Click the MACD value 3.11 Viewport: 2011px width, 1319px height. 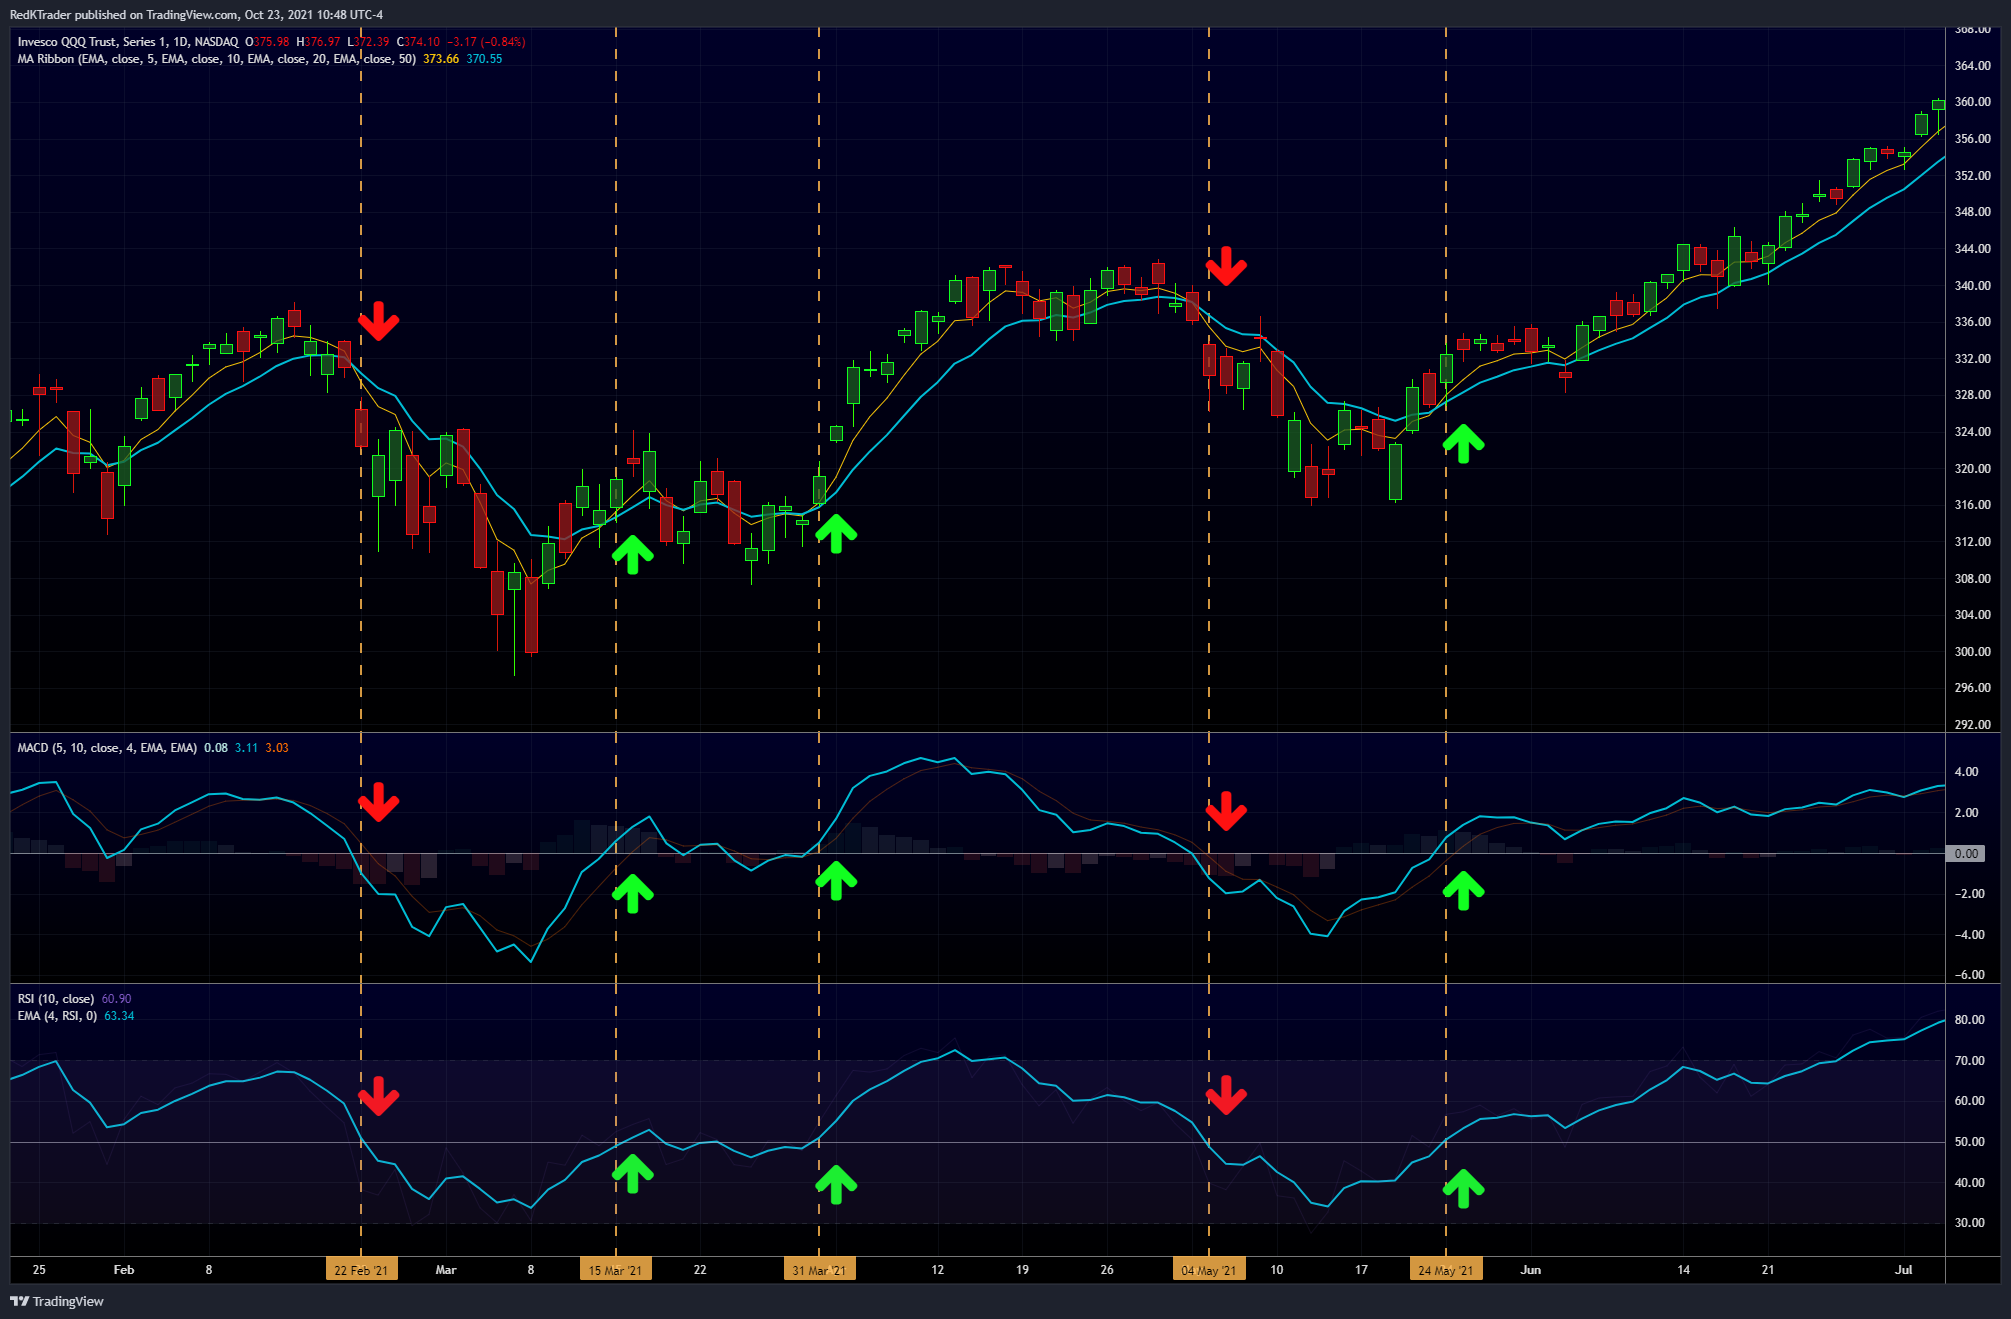pyautogui.click(x=246, y=748)
